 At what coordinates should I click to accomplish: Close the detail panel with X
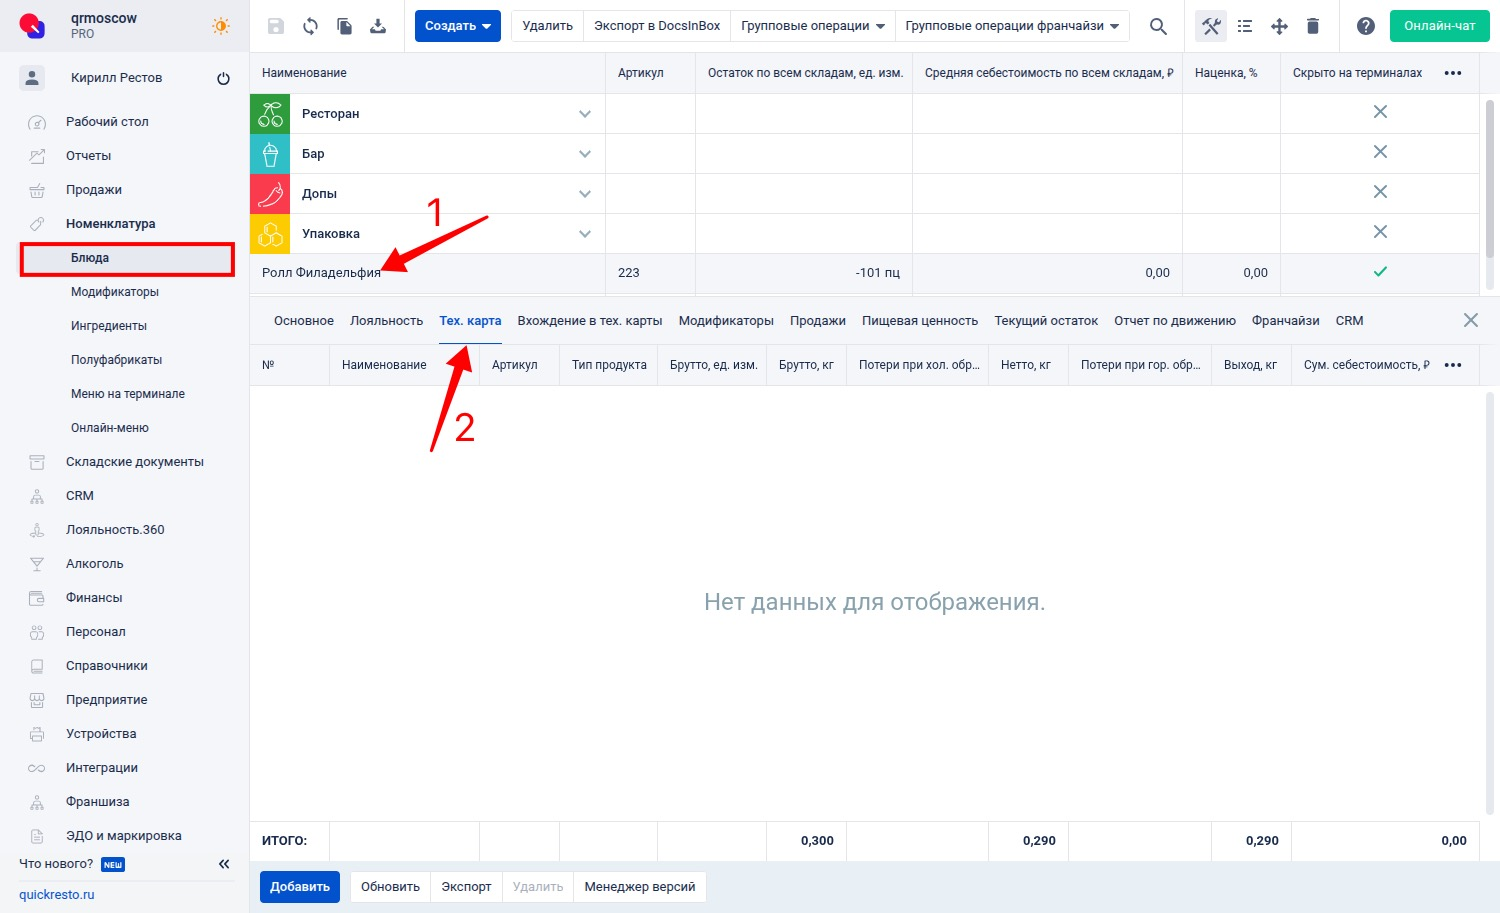pos(1470,320)
